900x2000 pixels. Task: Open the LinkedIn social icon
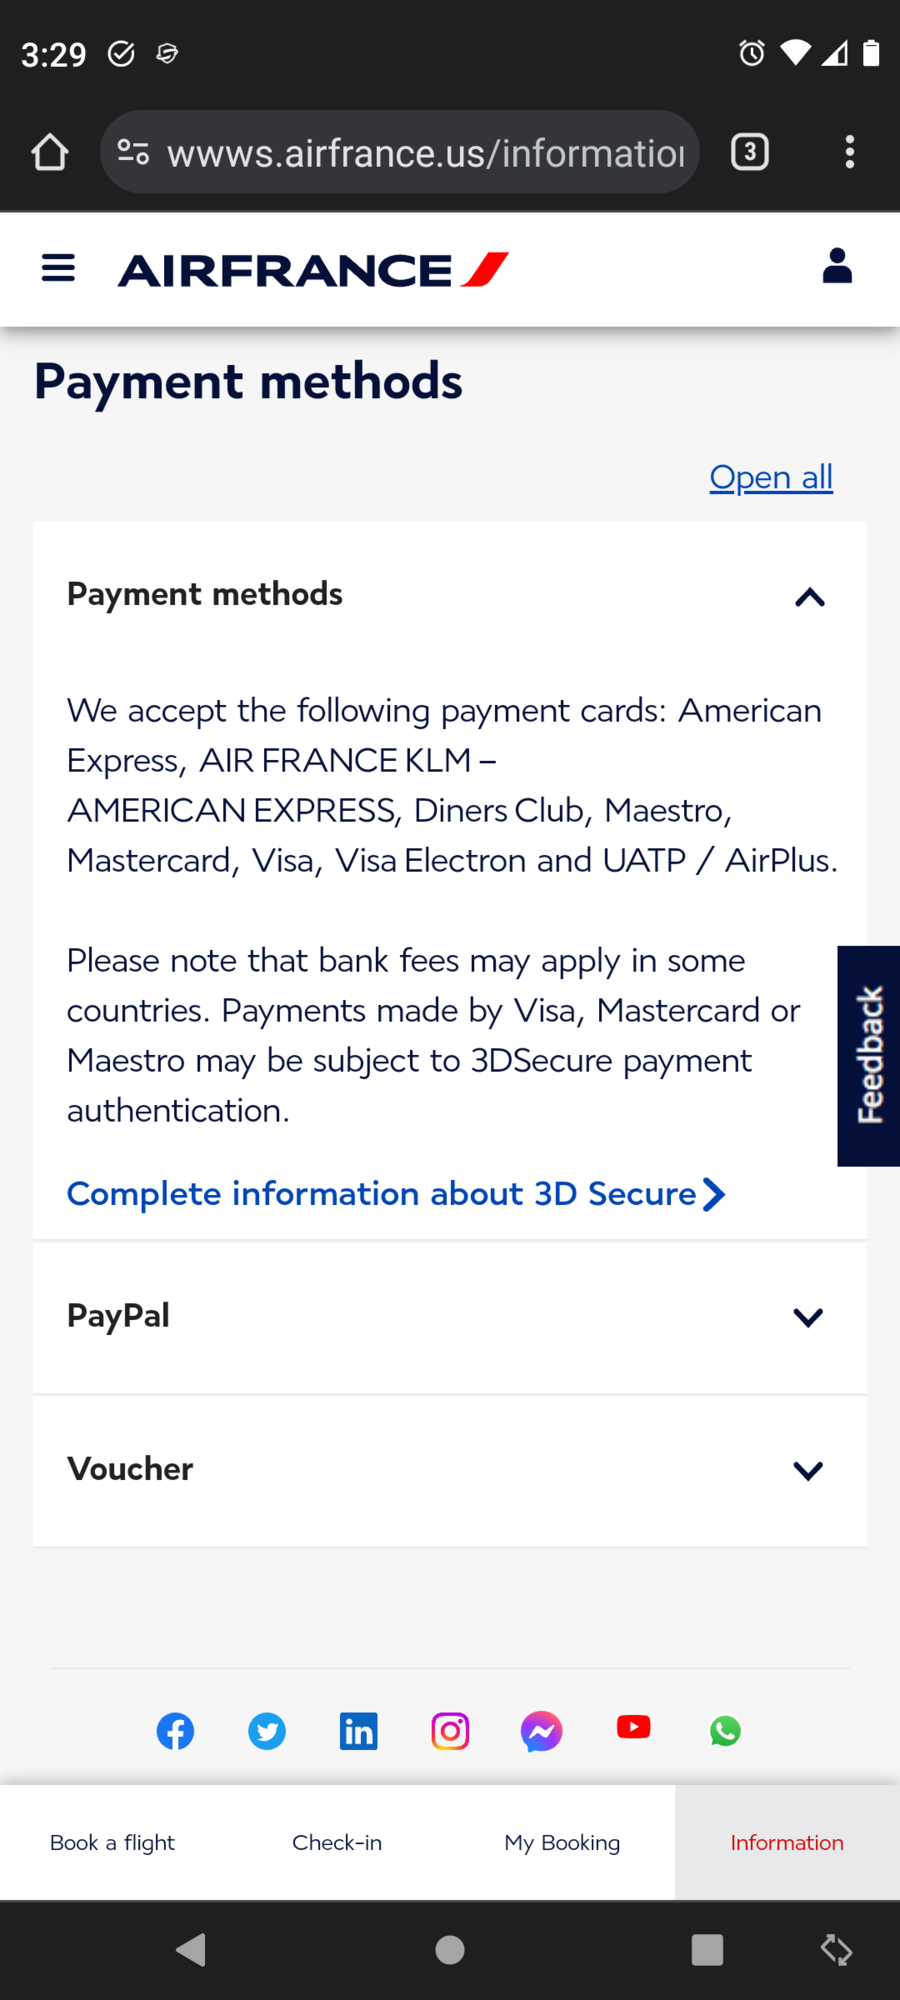(x=358, y=1731)
